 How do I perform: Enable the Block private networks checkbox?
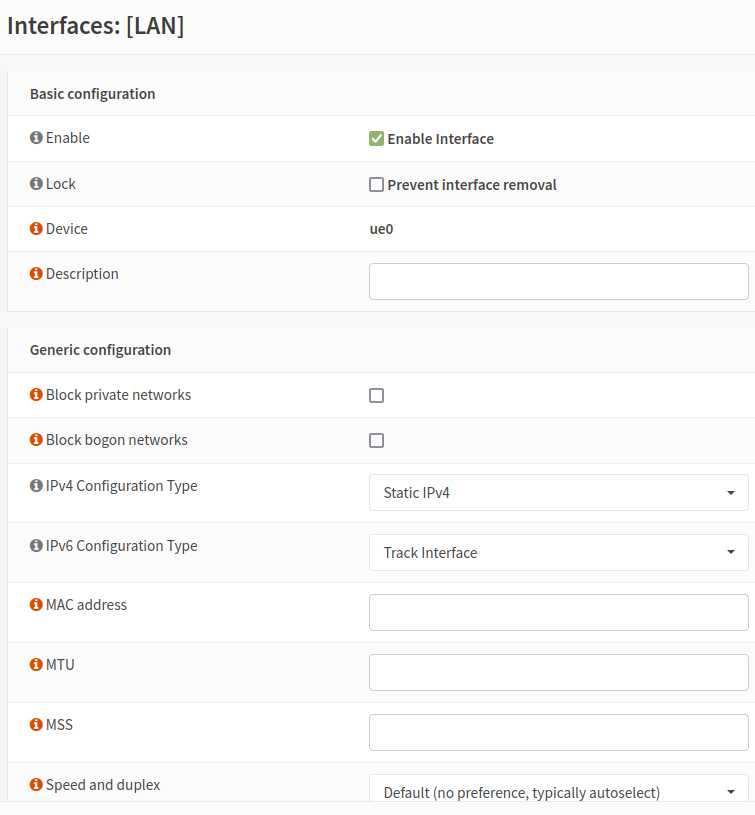377,396
